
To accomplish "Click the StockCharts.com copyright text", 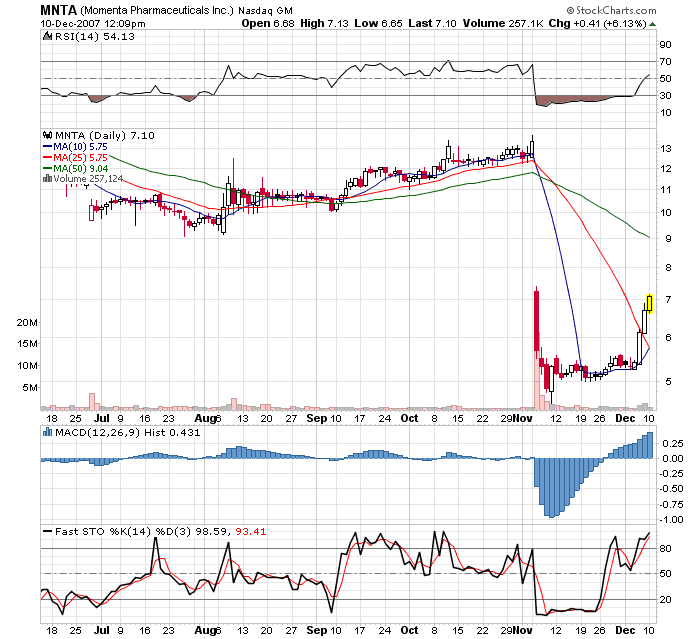I will (x=611, y=10).
